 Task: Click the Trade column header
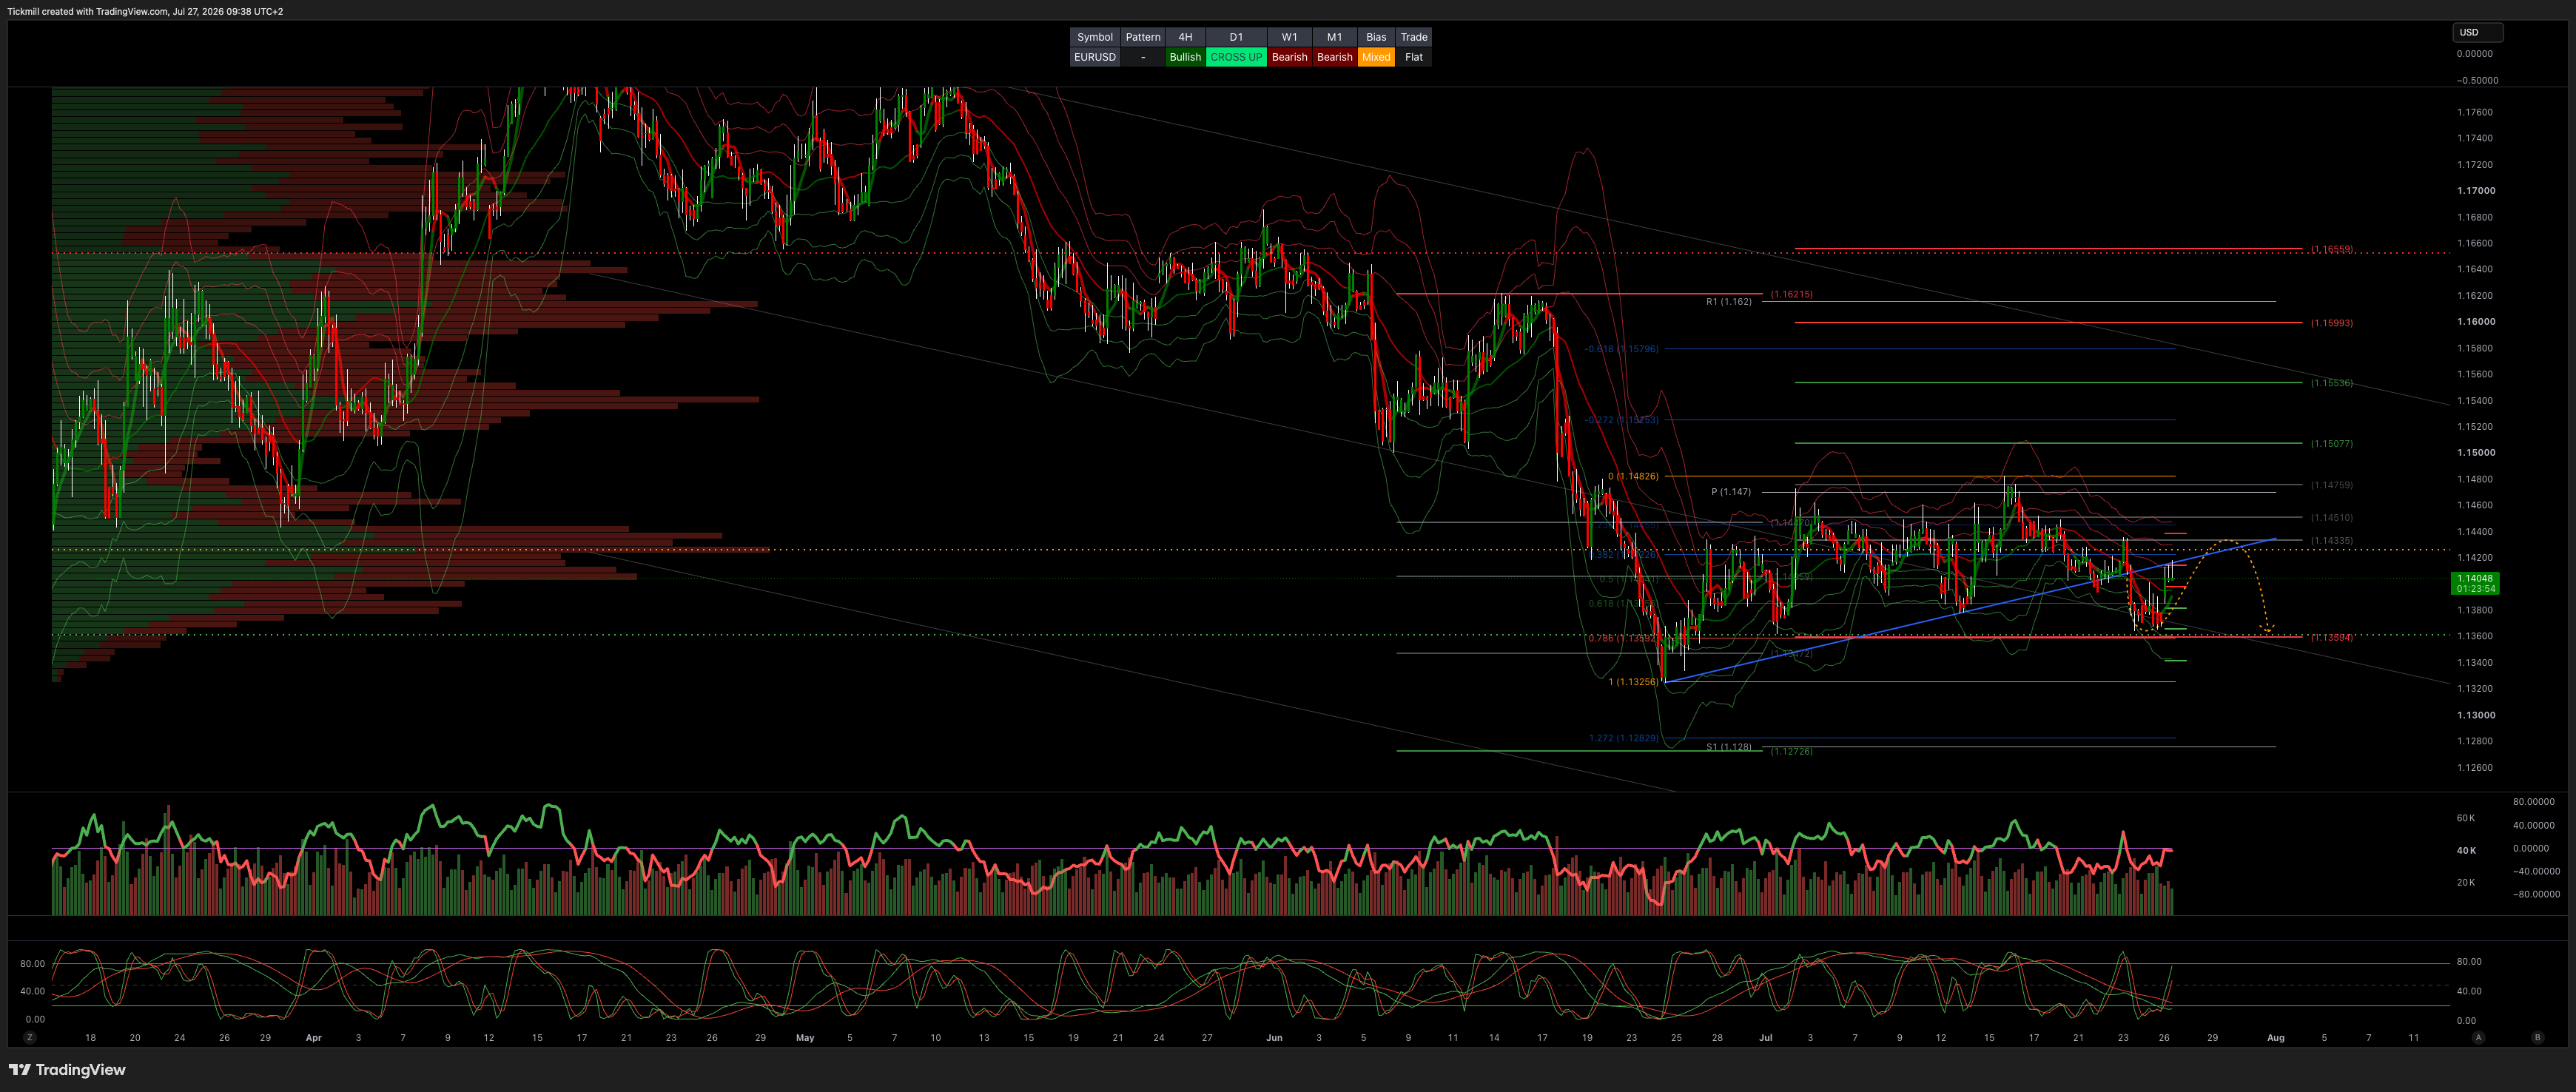[x=1414, y=37]
